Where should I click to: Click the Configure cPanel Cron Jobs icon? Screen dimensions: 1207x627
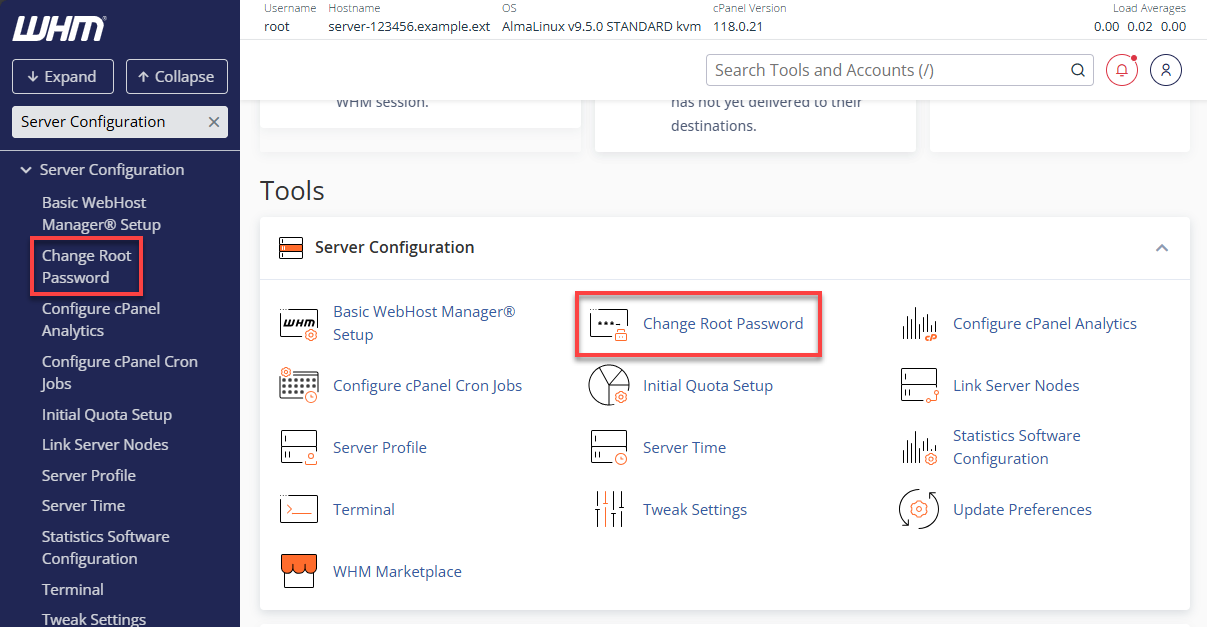click(x=299, y=385)
